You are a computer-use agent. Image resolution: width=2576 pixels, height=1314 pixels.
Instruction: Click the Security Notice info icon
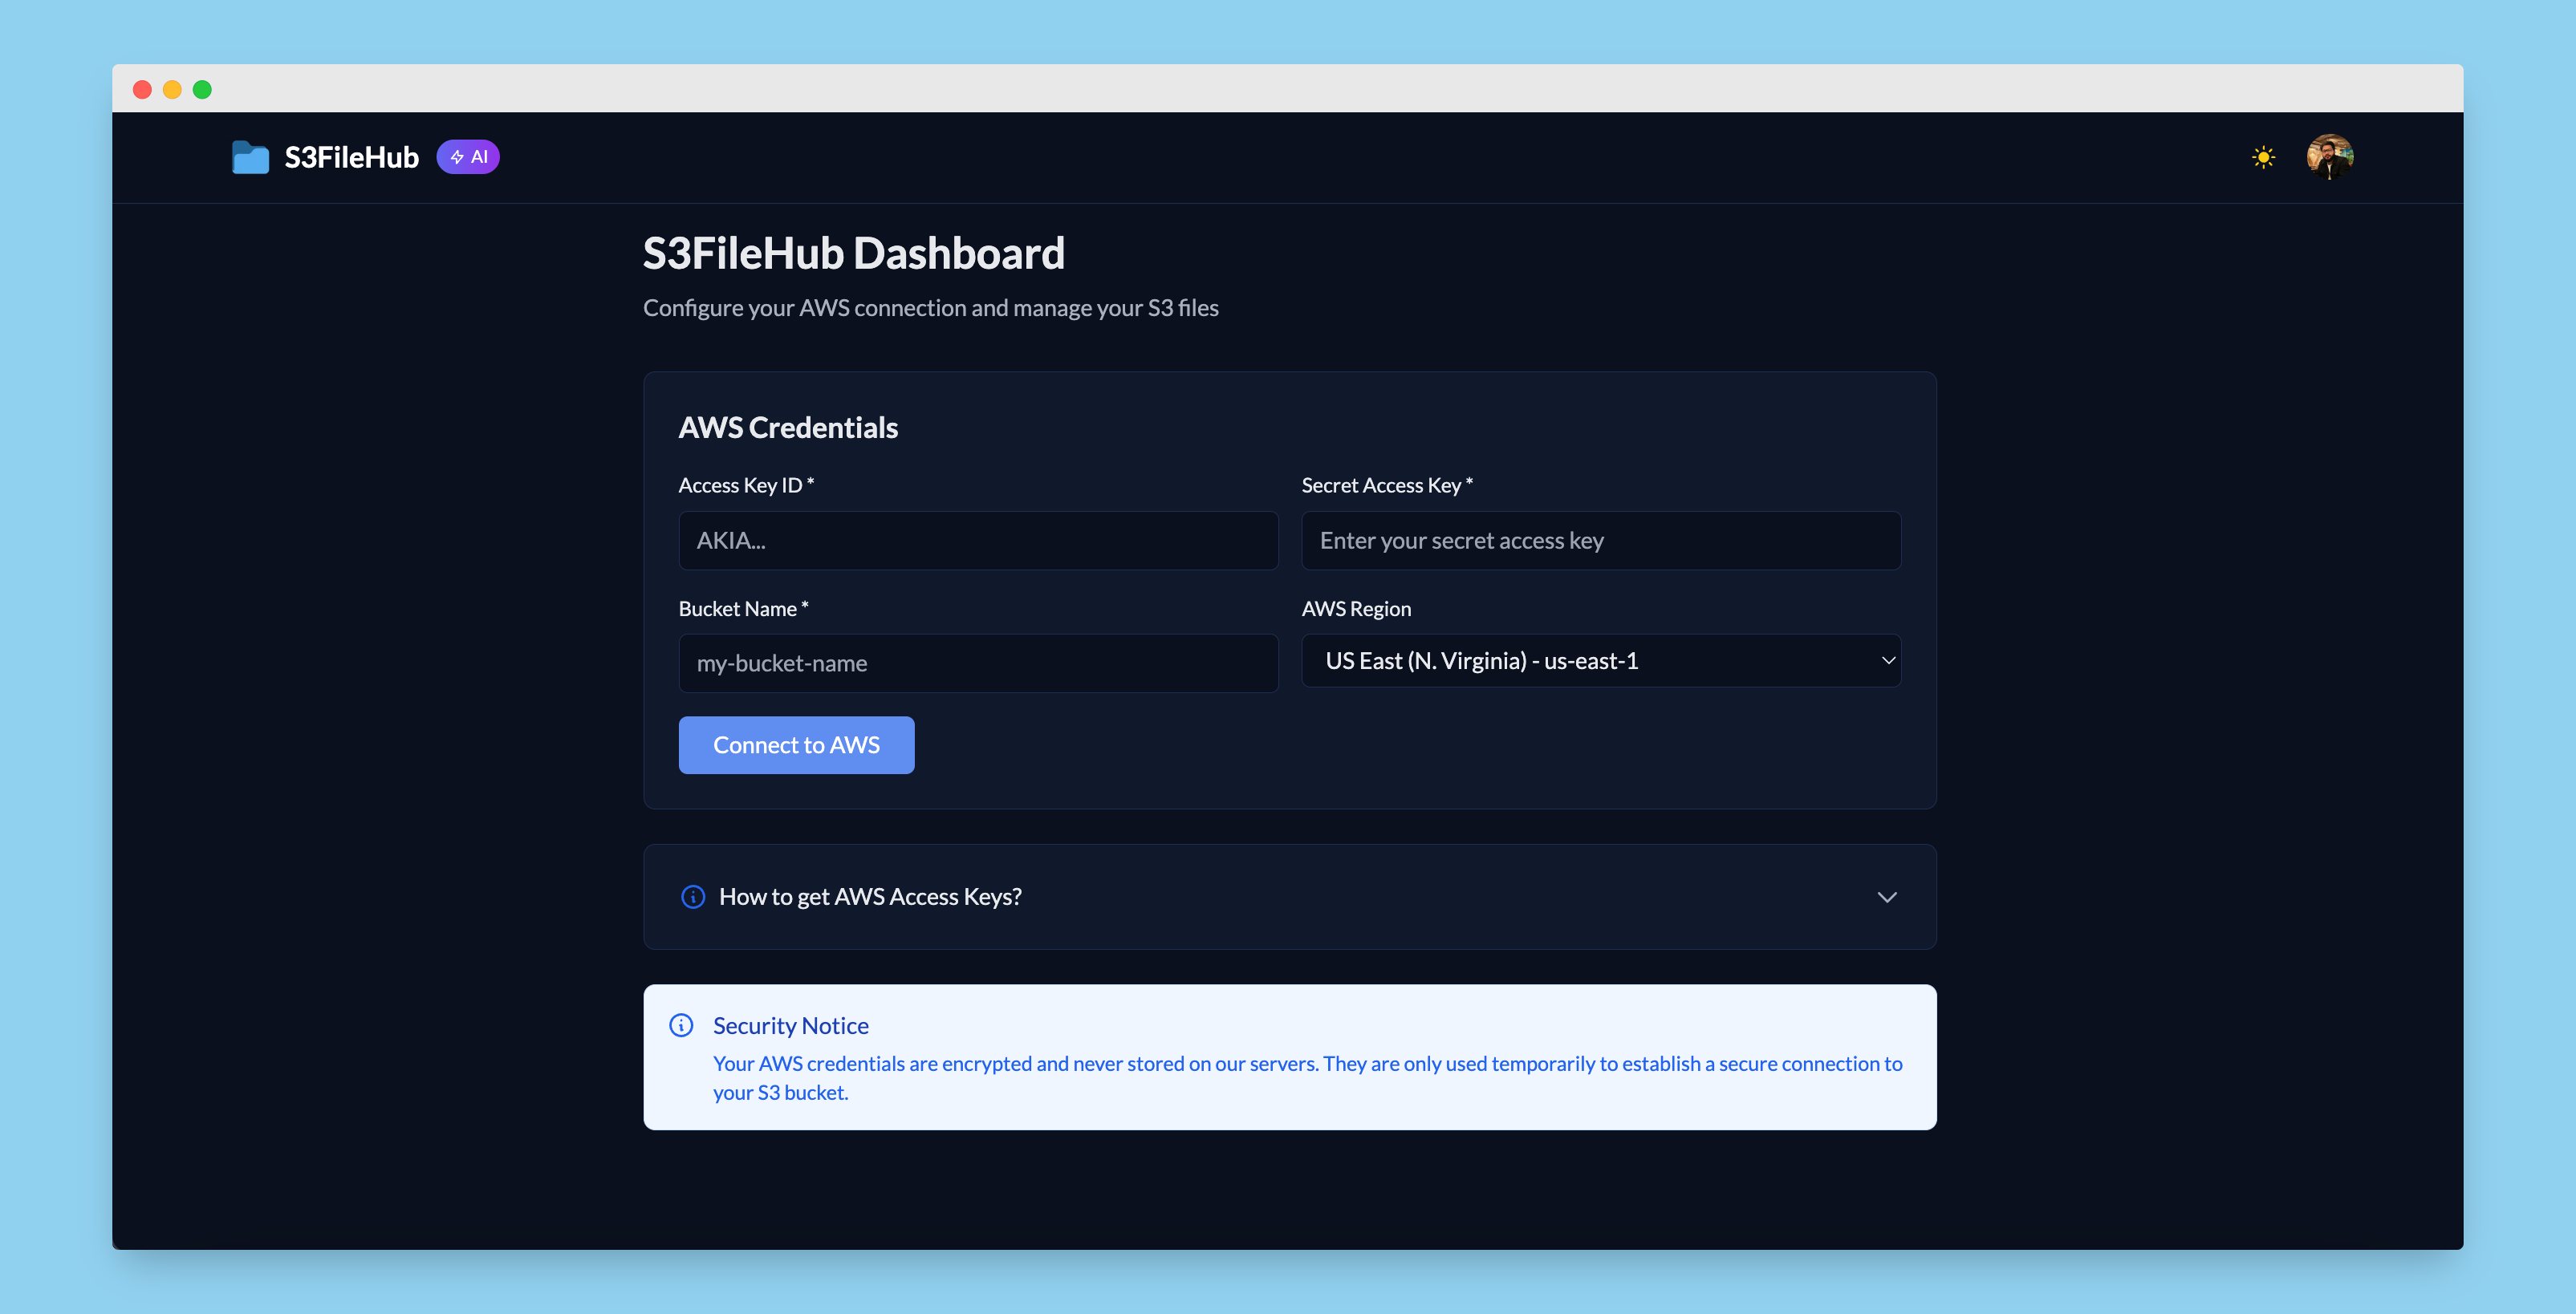pyautogui.click(x=681, y=1025)
